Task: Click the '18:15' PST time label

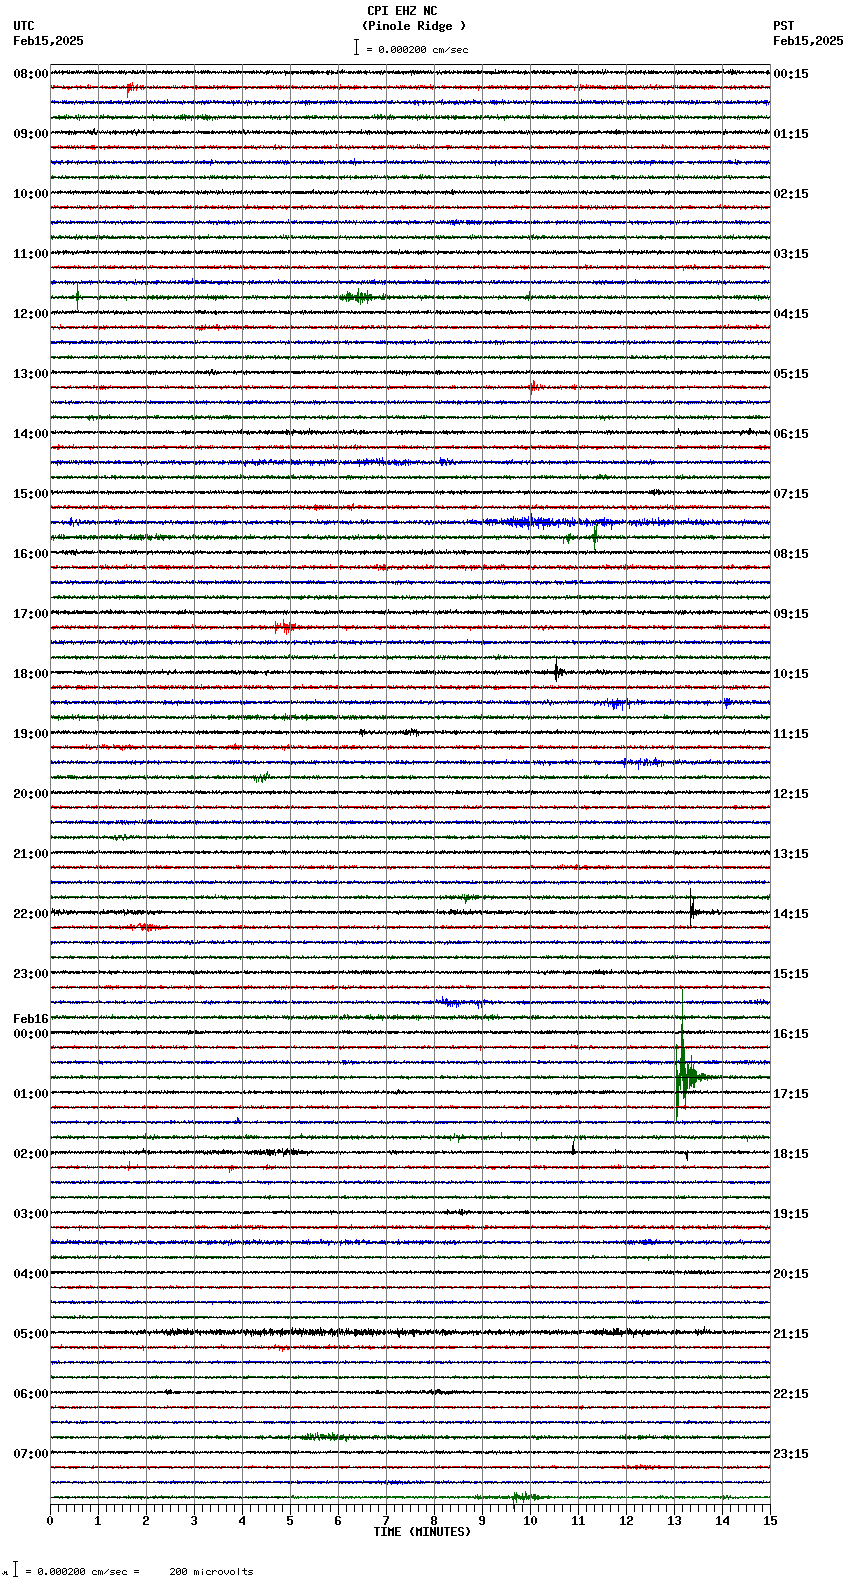Action: [x=791, y=1154]
